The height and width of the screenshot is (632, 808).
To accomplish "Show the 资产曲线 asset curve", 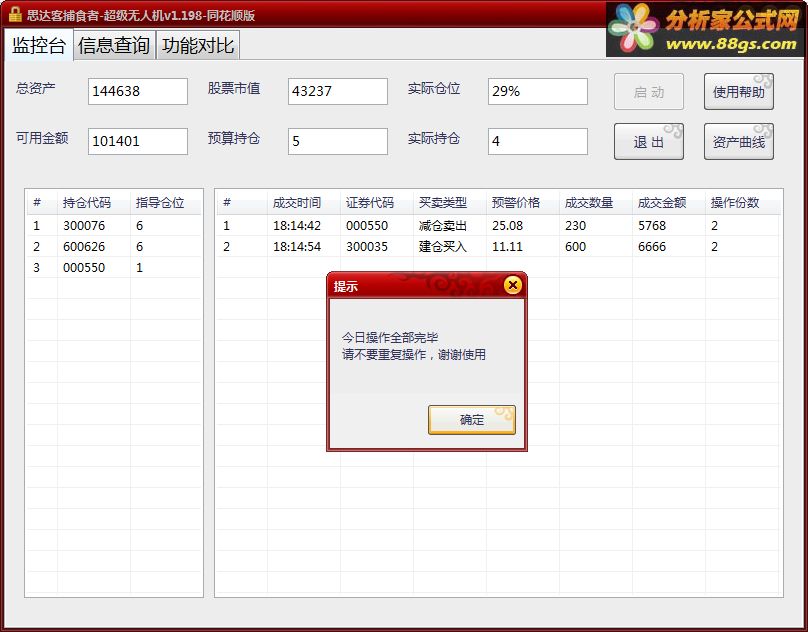I will [x=738, y=142].
